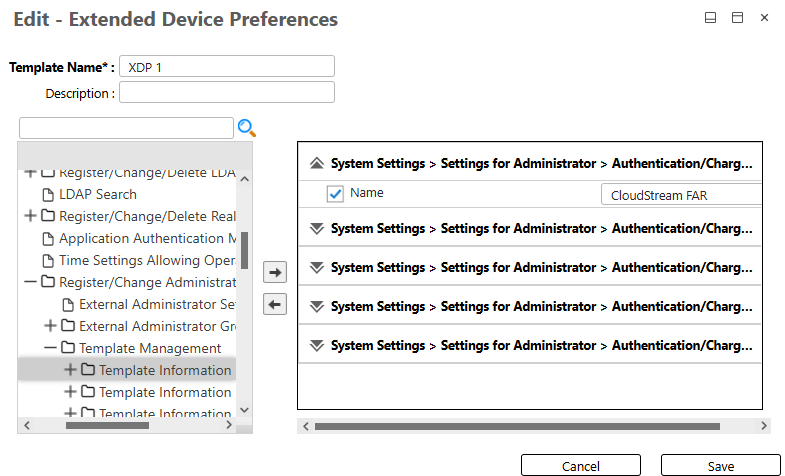The image size is (785, 476).
Task: Click the Register/Change/Delete Real folder icon
Action: (x=48, y=216)
